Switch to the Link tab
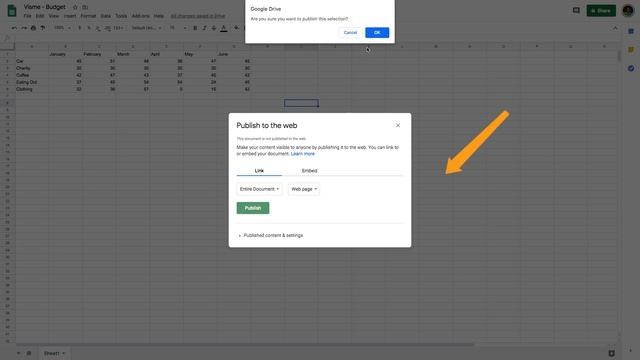This screenshot has width=640, height=360. click(259, 171)
